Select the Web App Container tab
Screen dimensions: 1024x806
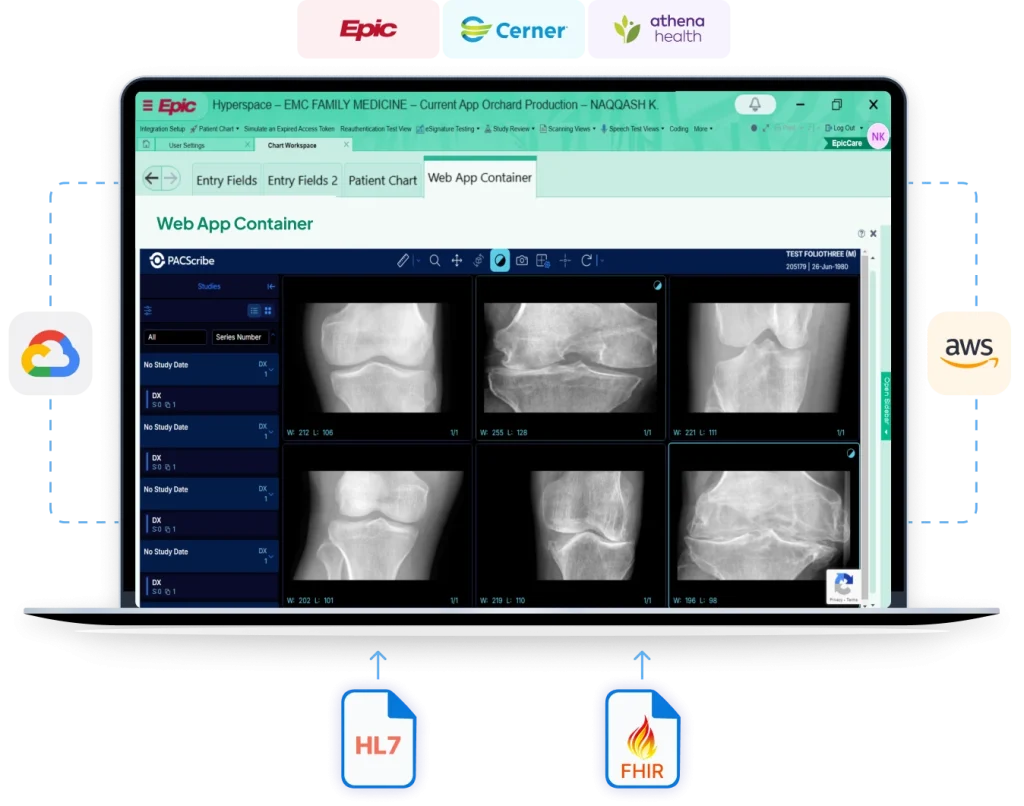(480, 178)
